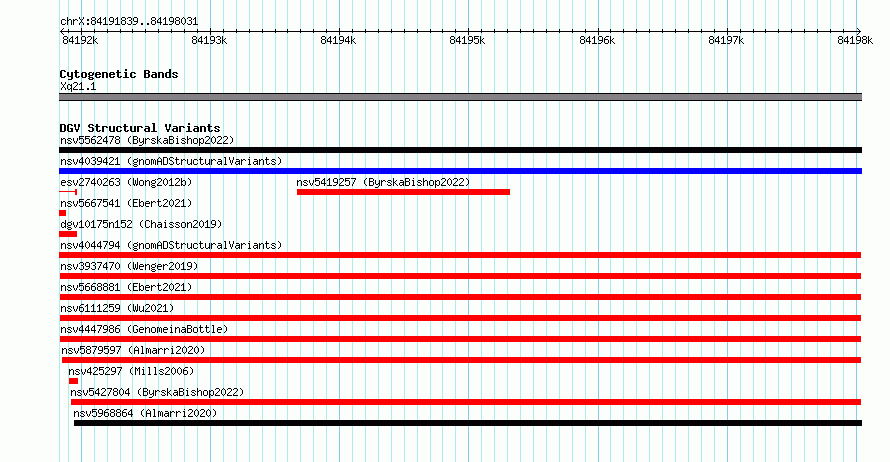Select the red nsv3937470 variant bar

[460, 276]
